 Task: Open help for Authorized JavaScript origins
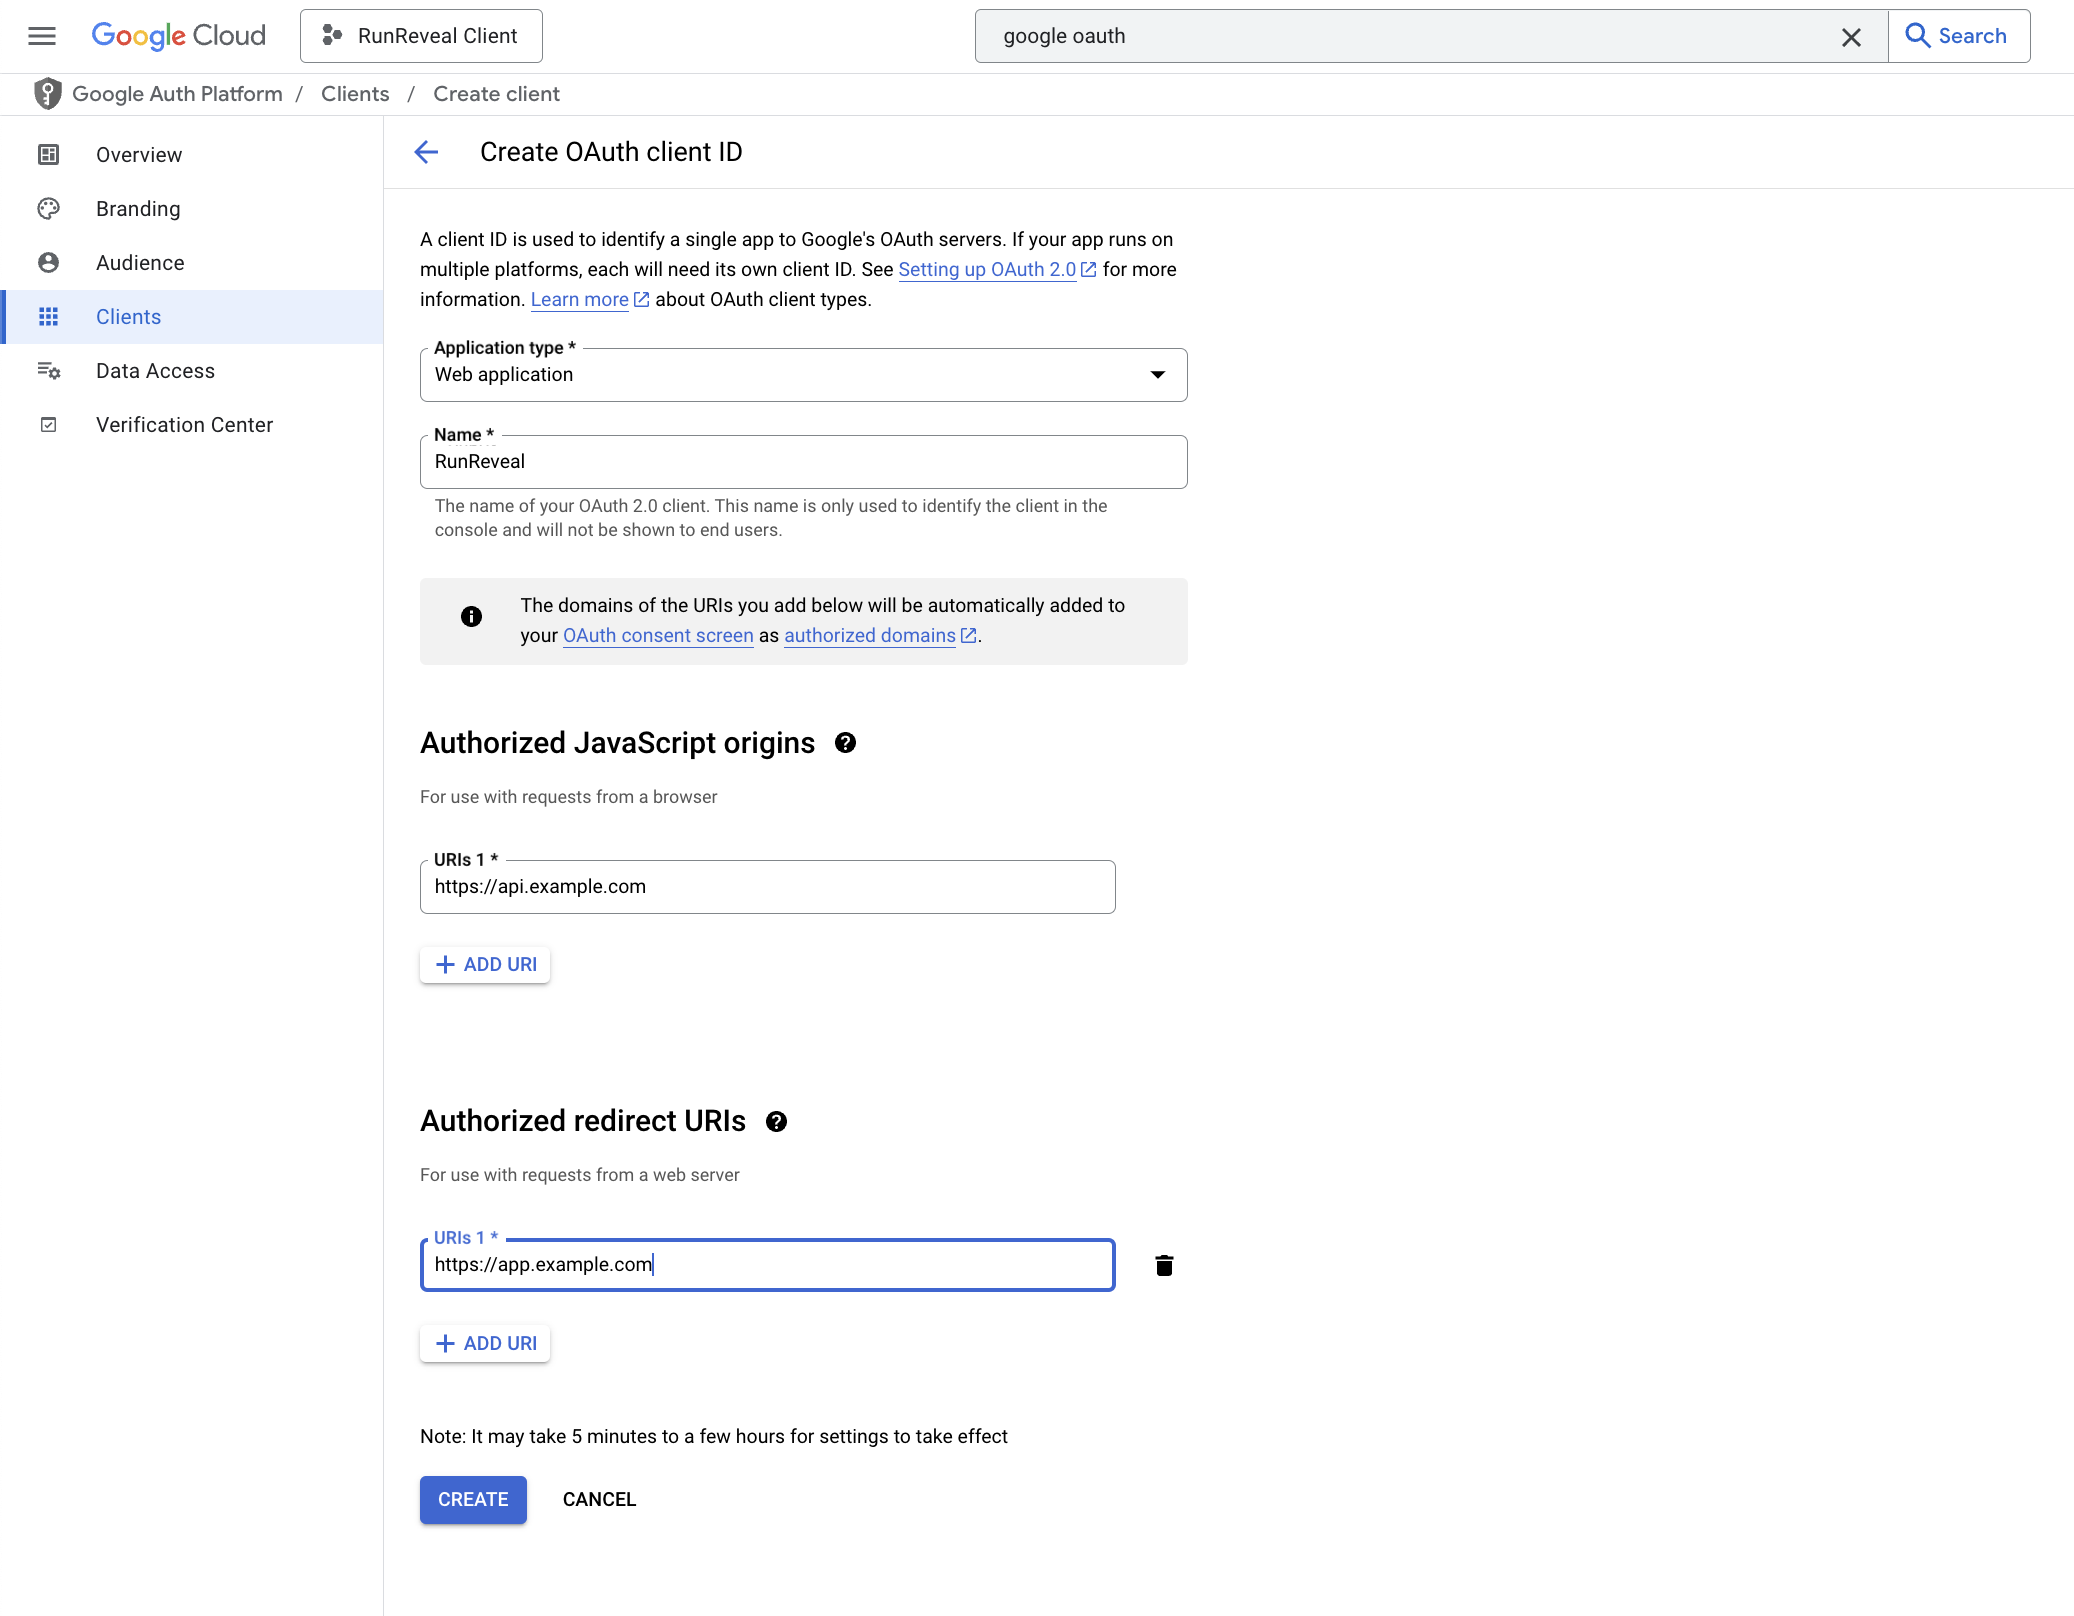pyautogui.click(x=845, y=742)
